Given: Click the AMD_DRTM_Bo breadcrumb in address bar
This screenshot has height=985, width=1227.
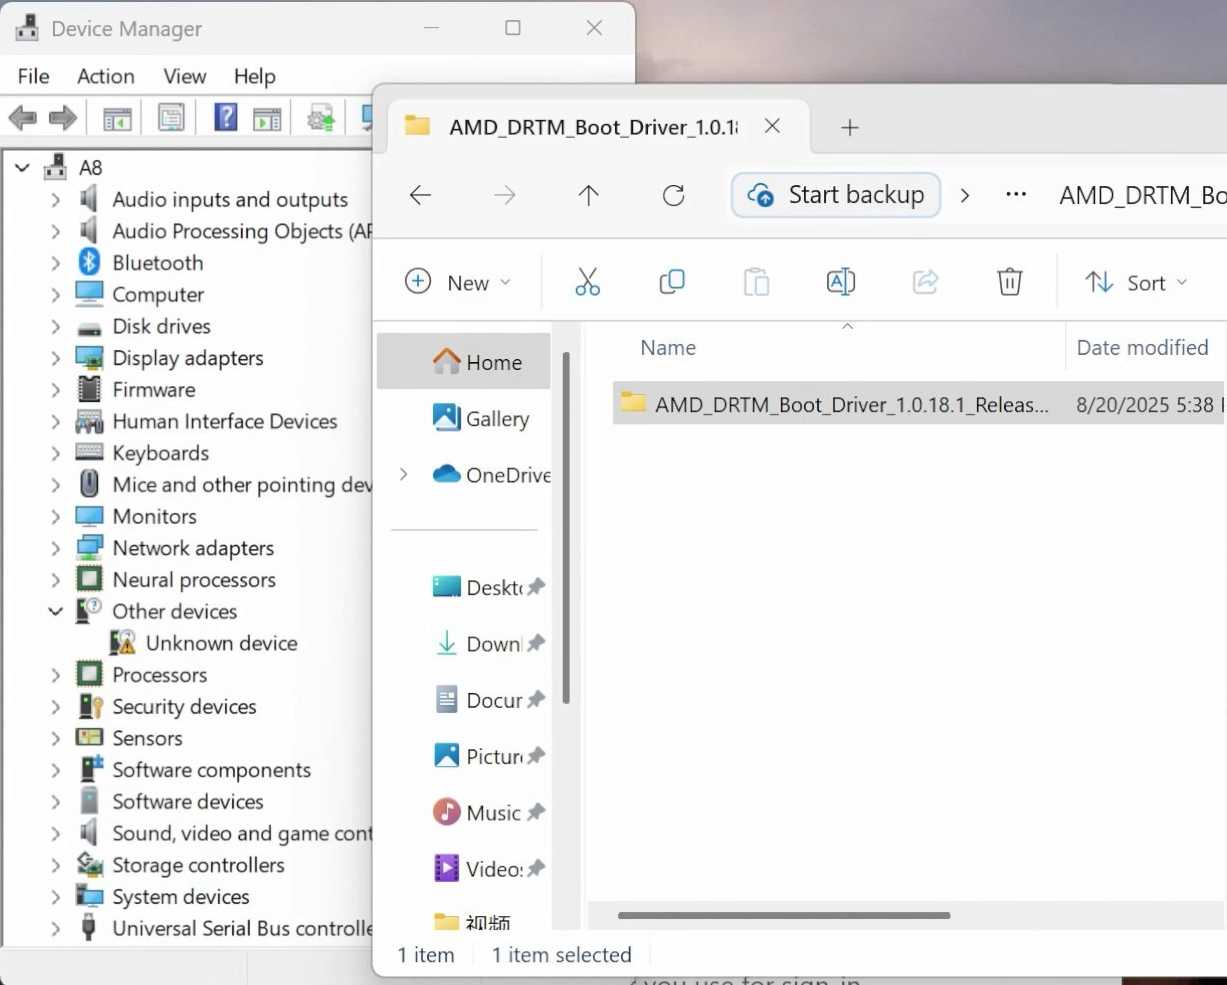Looking at the screenshot, I should click(1143, 195).
